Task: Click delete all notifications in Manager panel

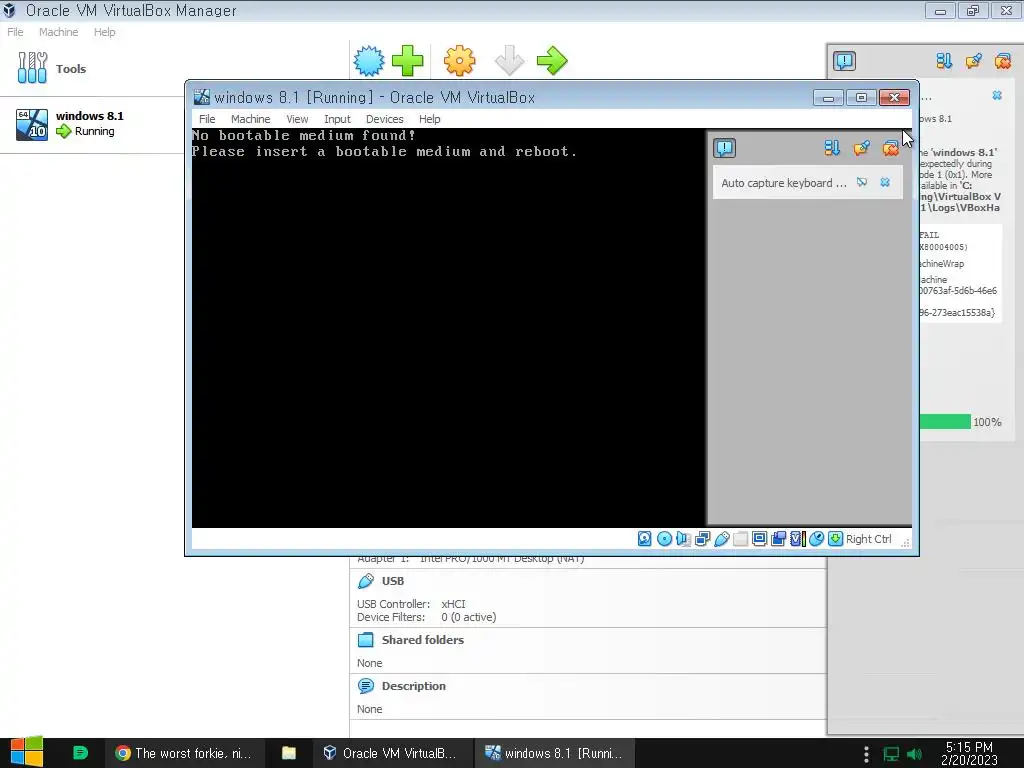Action: coord(1003,61)
